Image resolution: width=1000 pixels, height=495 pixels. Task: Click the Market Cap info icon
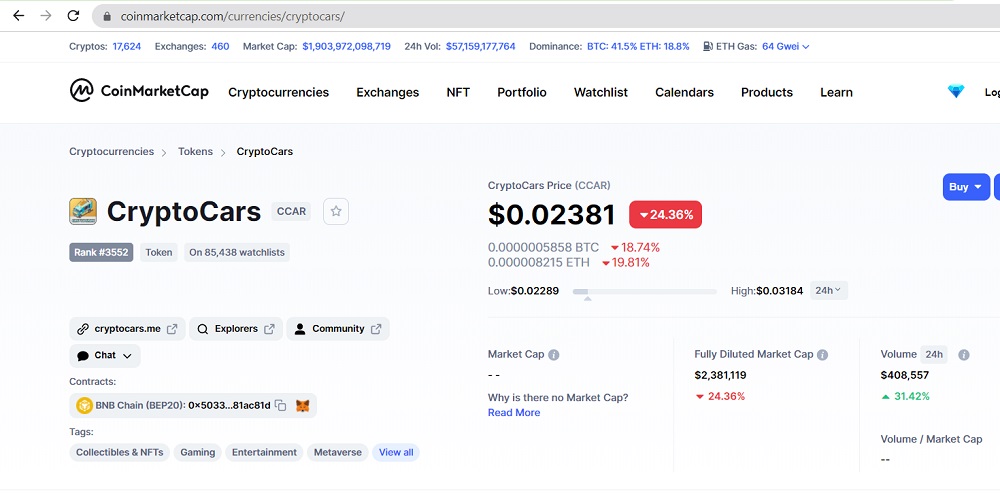pos(554,355)
